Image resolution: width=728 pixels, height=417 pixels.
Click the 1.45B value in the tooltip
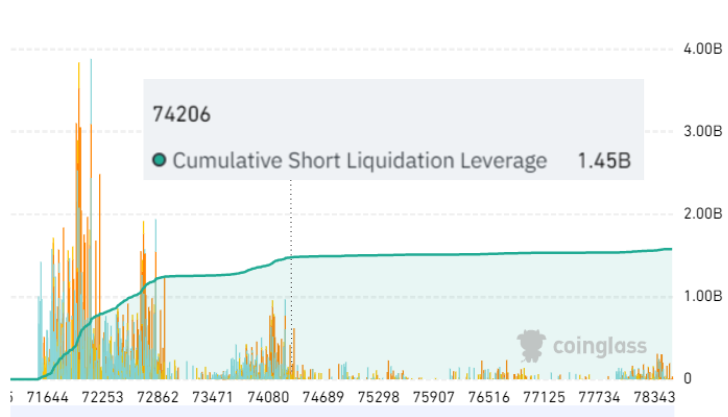click(604, 160)
